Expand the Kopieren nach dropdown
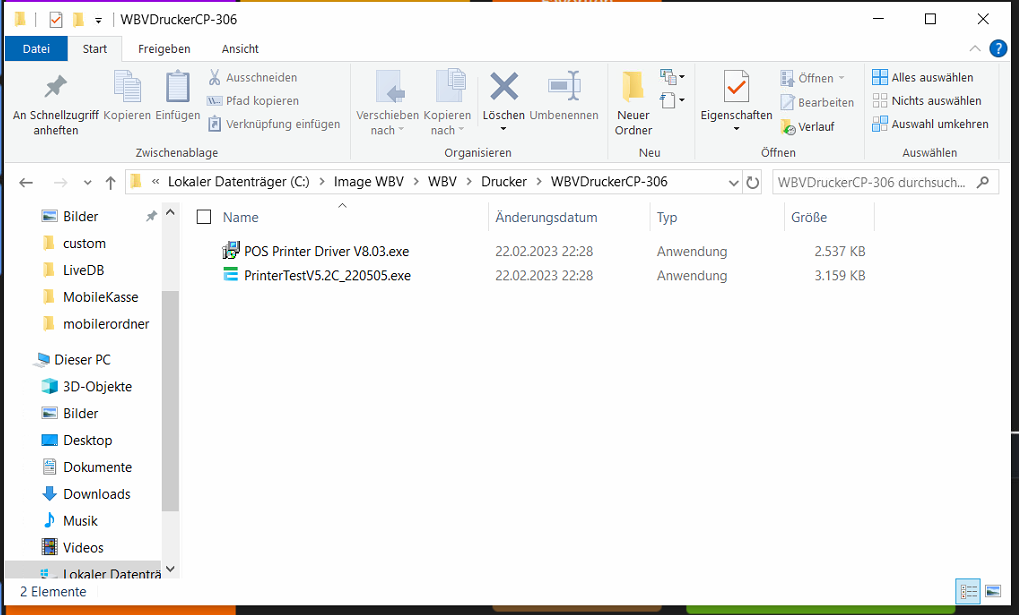 coord(446,130)
